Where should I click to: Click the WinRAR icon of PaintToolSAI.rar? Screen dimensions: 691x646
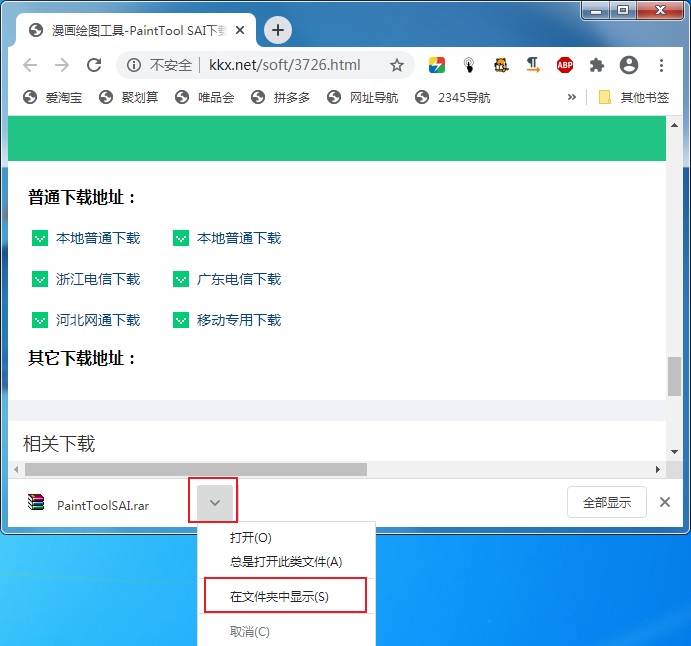click(x=36, y=502)
